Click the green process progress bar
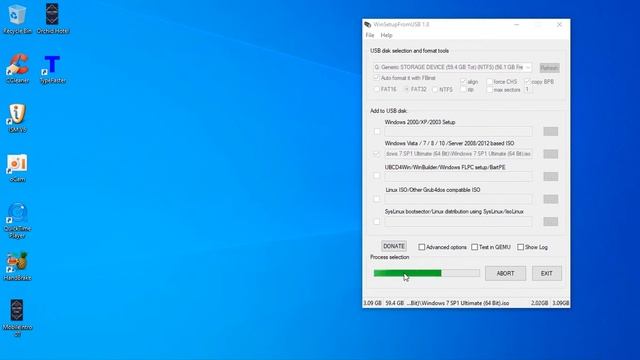640x360 pixels. pos(426,273)
